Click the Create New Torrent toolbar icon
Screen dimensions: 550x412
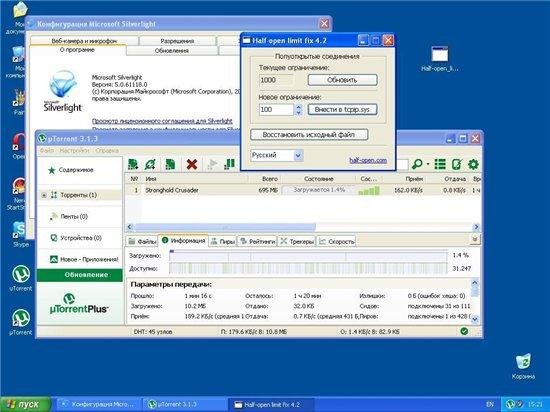(x=170, y=164)
